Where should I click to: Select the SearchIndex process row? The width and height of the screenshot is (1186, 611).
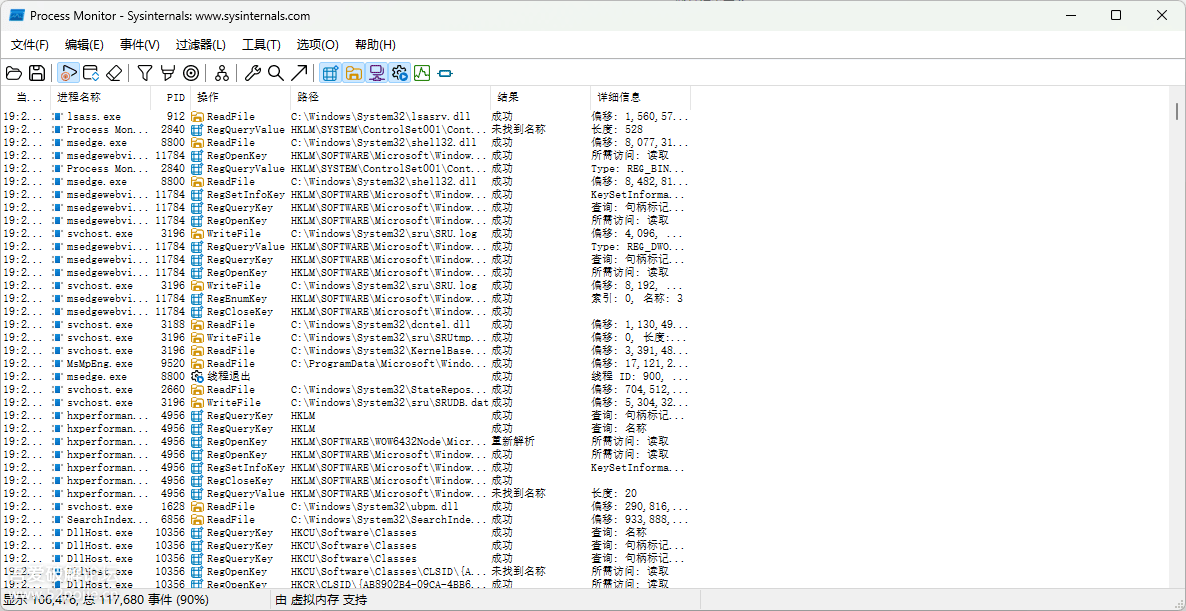345,520
